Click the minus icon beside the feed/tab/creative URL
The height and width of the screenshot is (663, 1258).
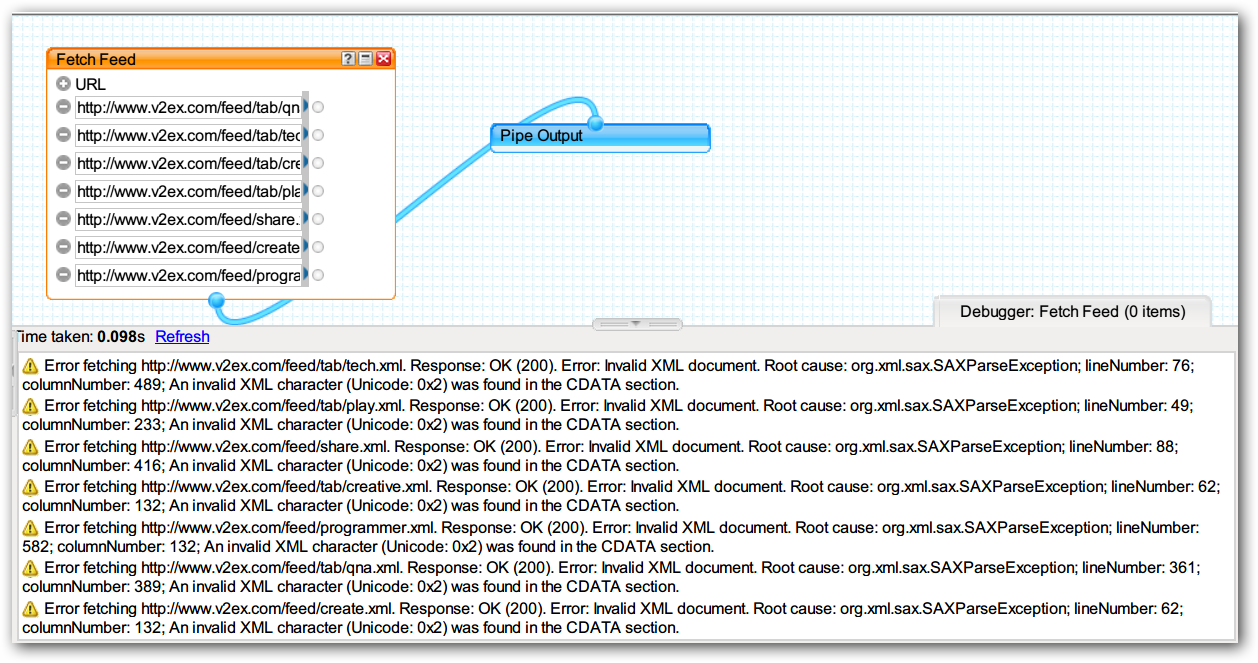tap(63, 163)
